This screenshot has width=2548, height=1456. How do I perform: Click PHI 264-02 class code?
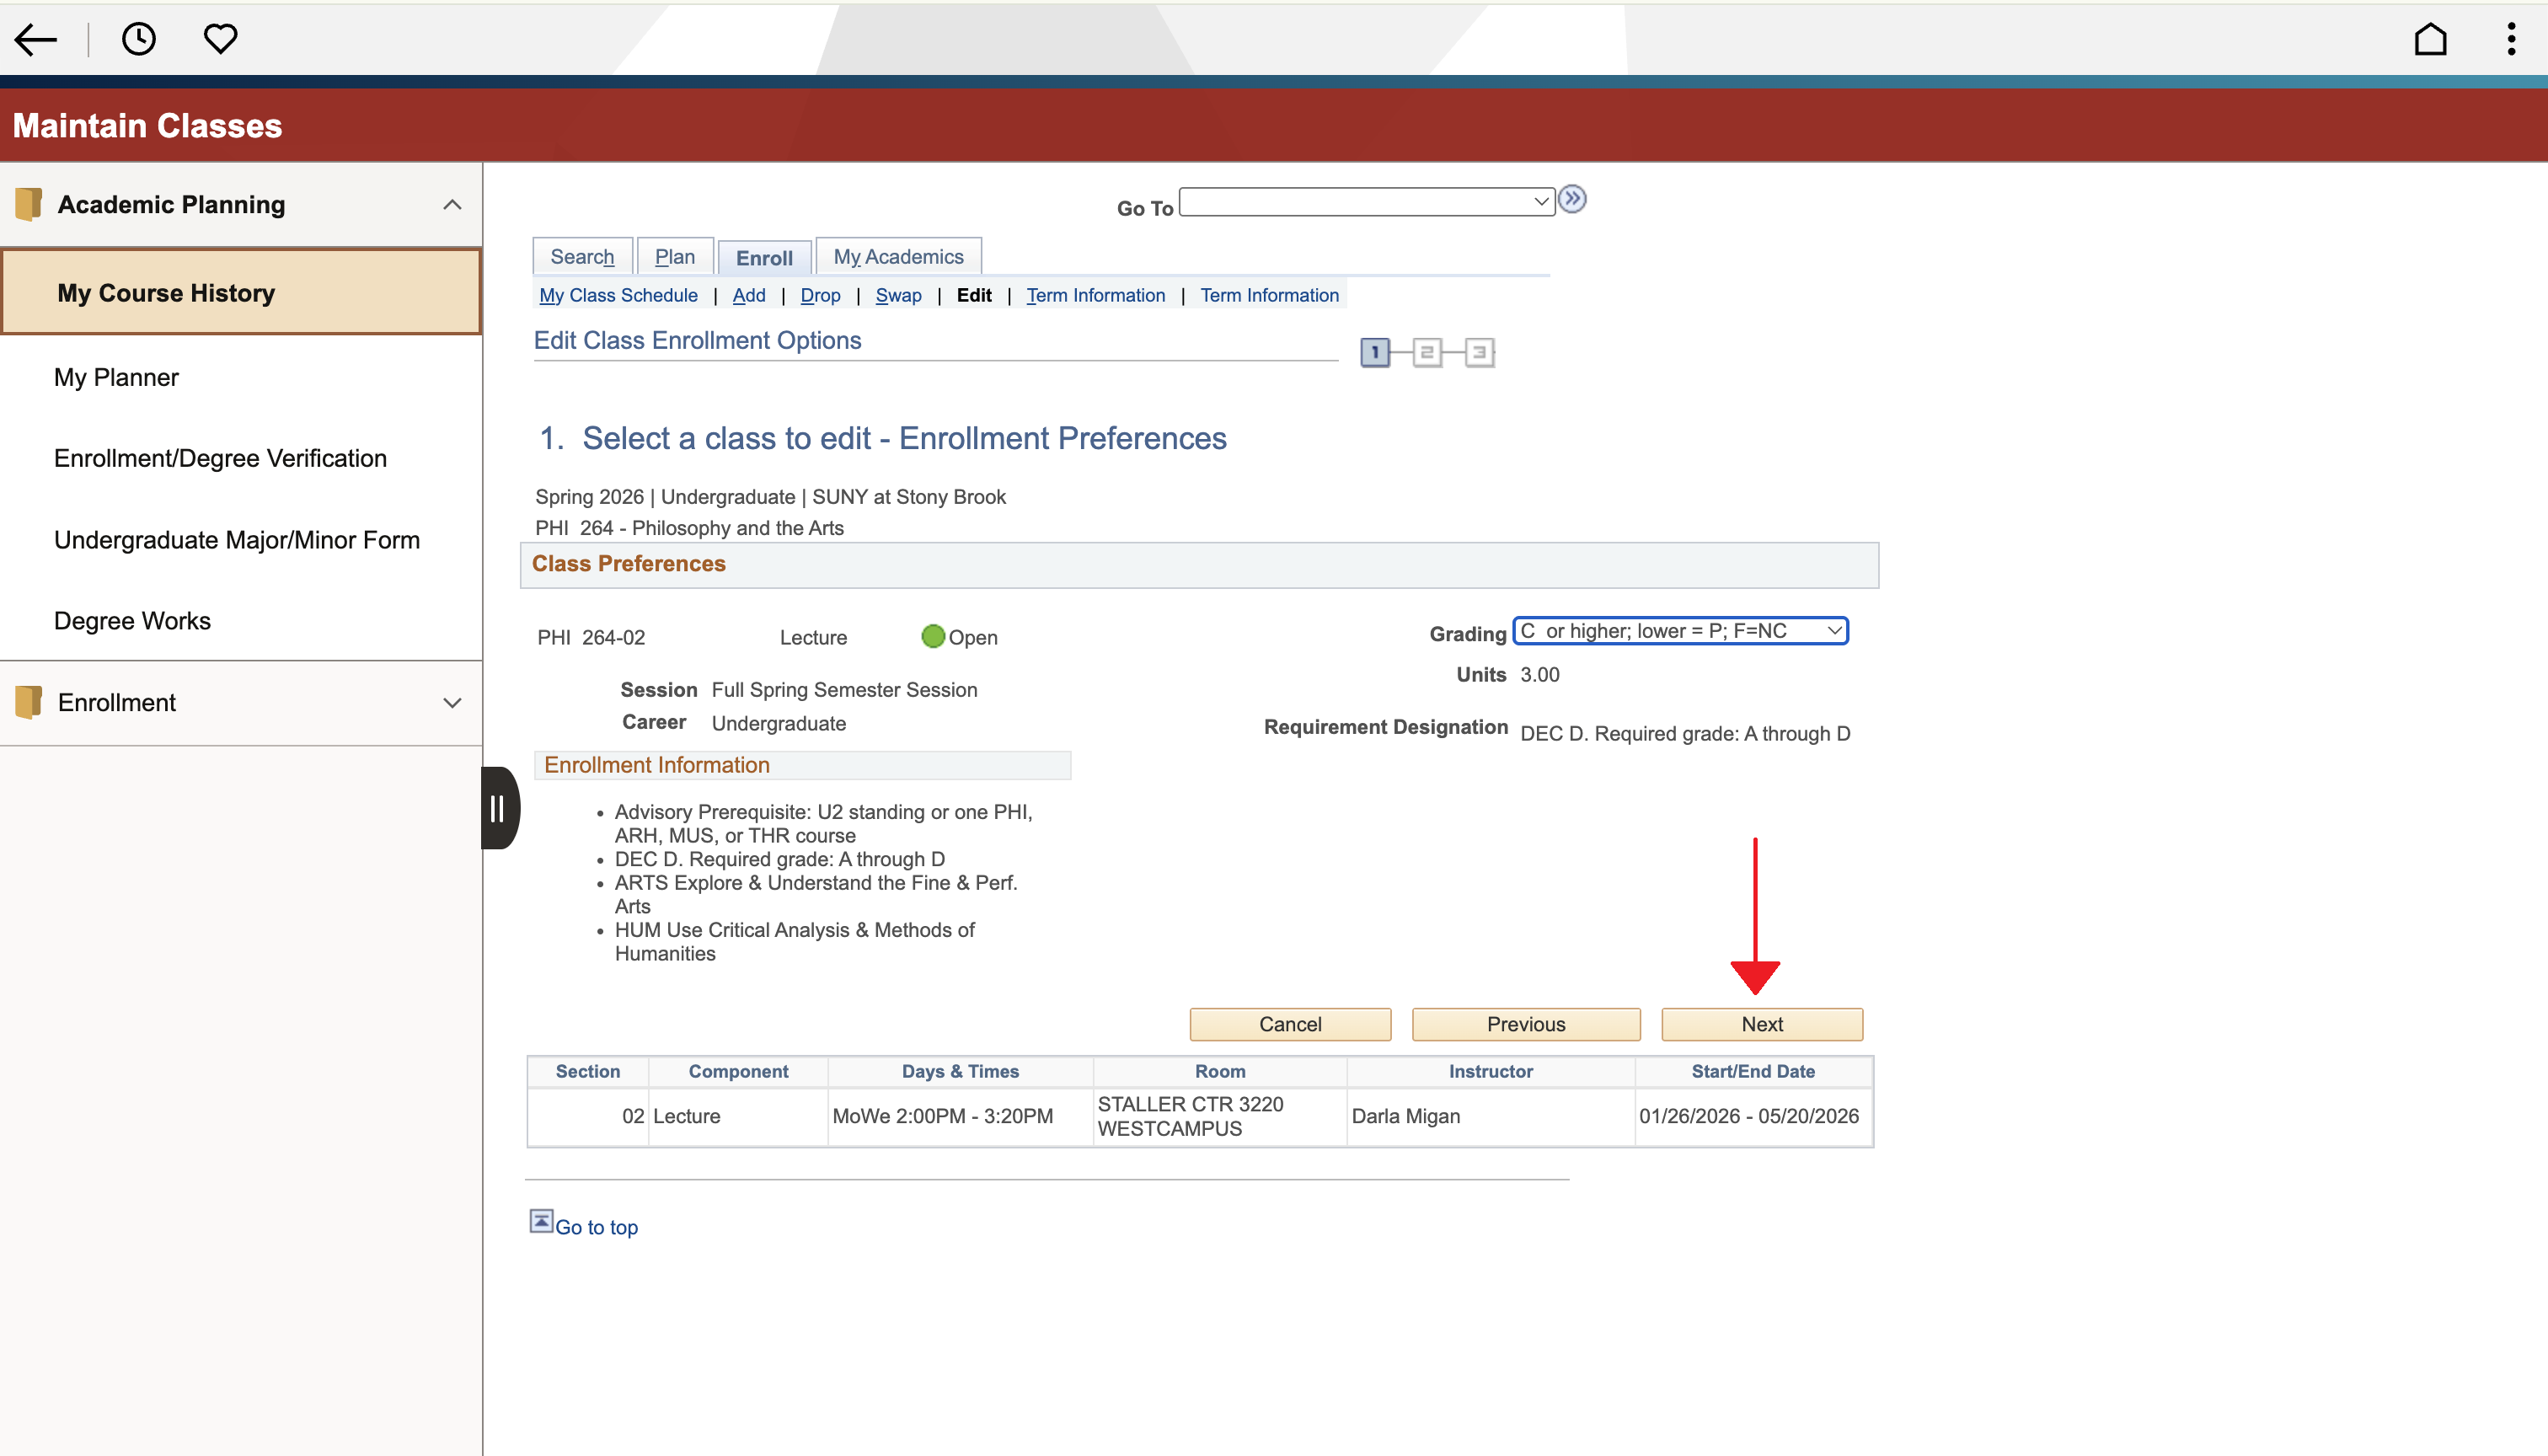tap(591, 637)
